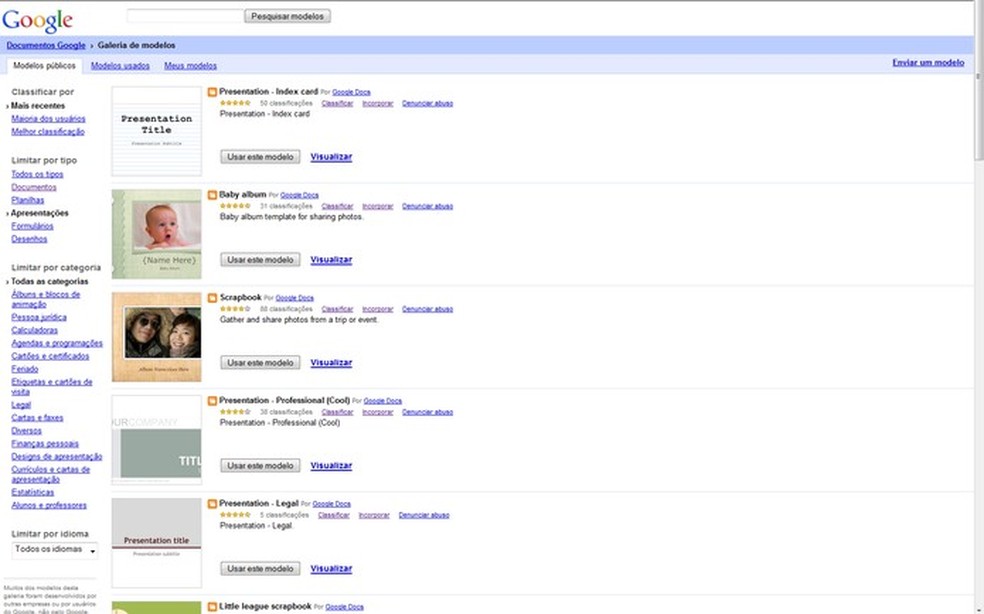
Task: Focus the template search input field
Action: pyautogui.click(x=185, y=16)
